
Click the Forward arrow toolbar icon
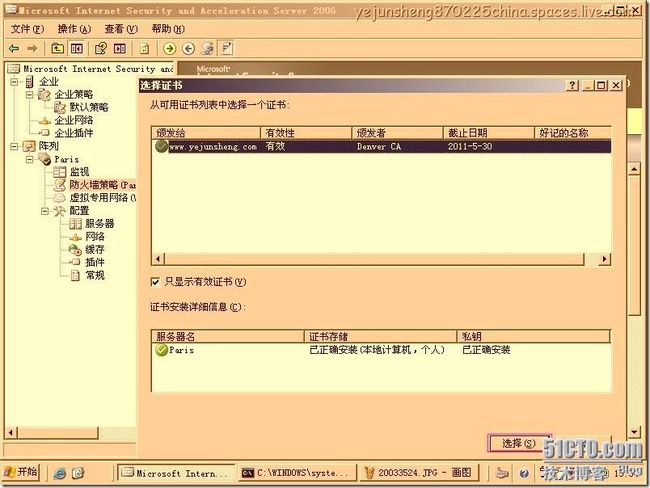32,49
